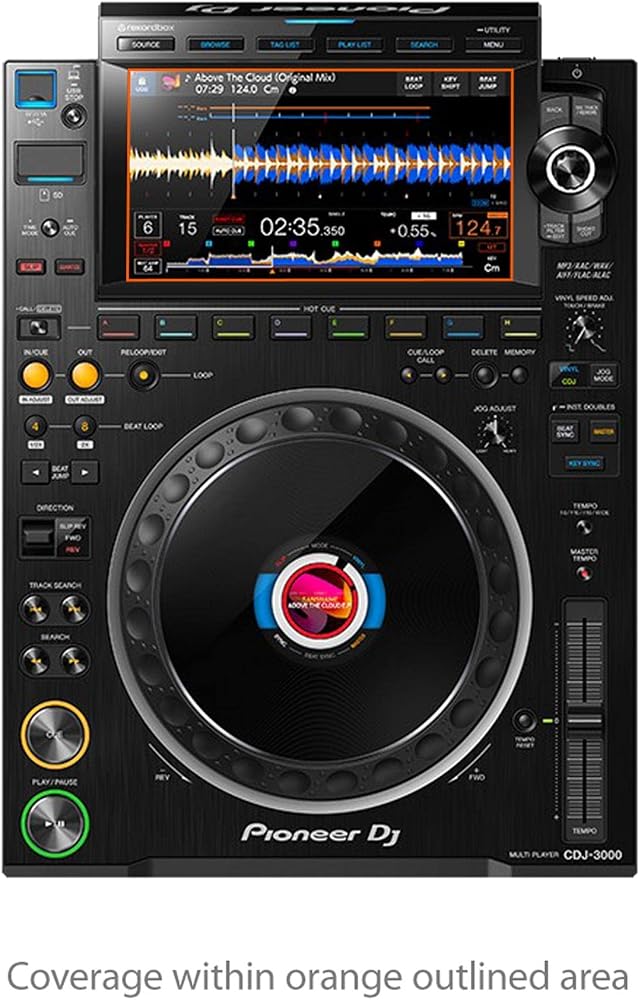640x1000 pixels.
Task: Click the BEAT JUMP right arrow
Action: point(85,473)
